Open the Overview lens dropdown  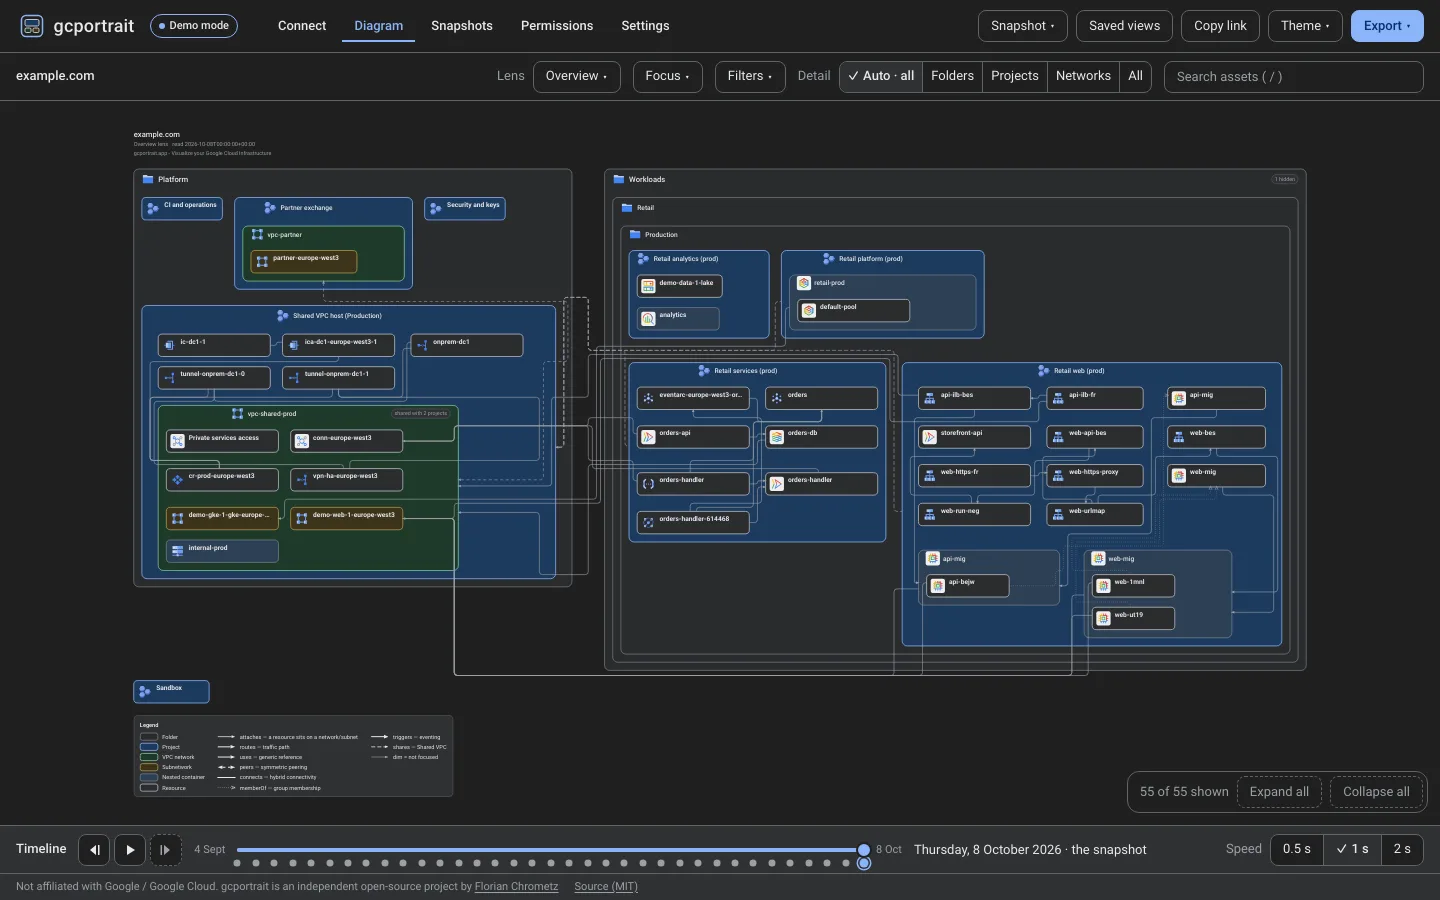coord(576,76)
